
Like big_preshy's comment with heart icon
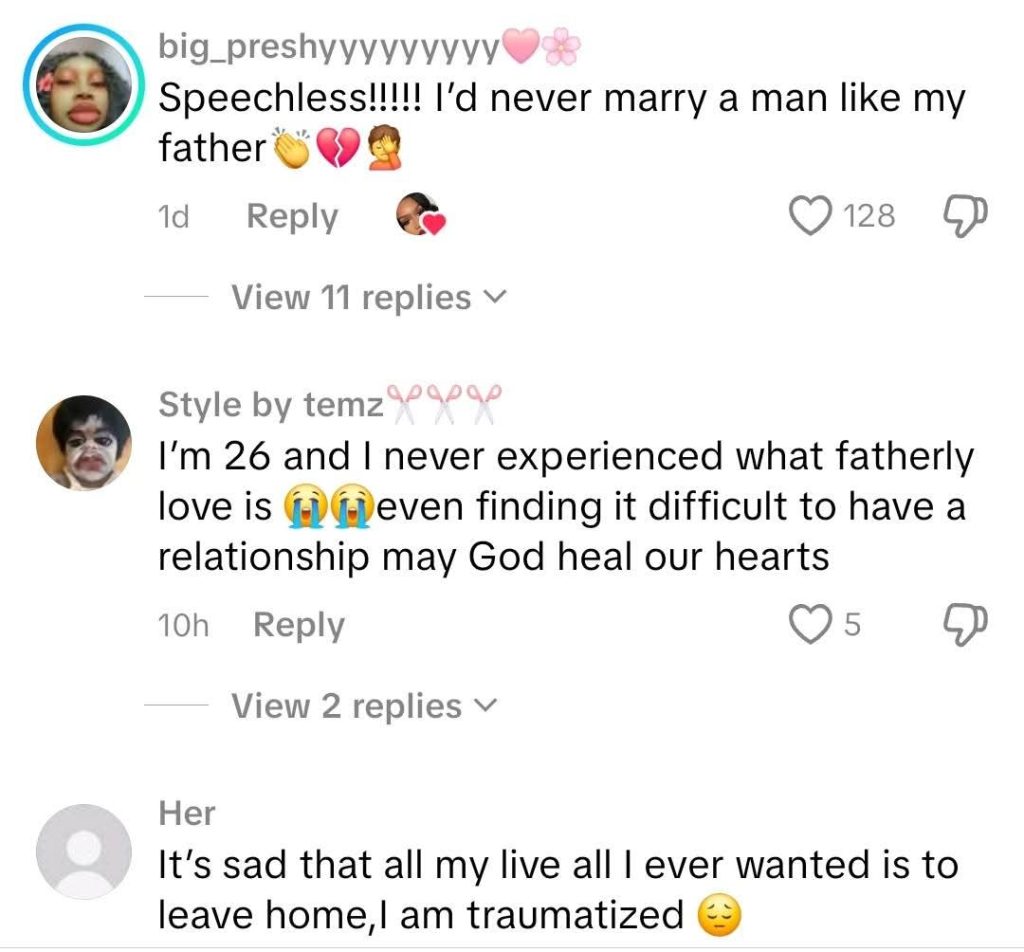pos(810,215)
